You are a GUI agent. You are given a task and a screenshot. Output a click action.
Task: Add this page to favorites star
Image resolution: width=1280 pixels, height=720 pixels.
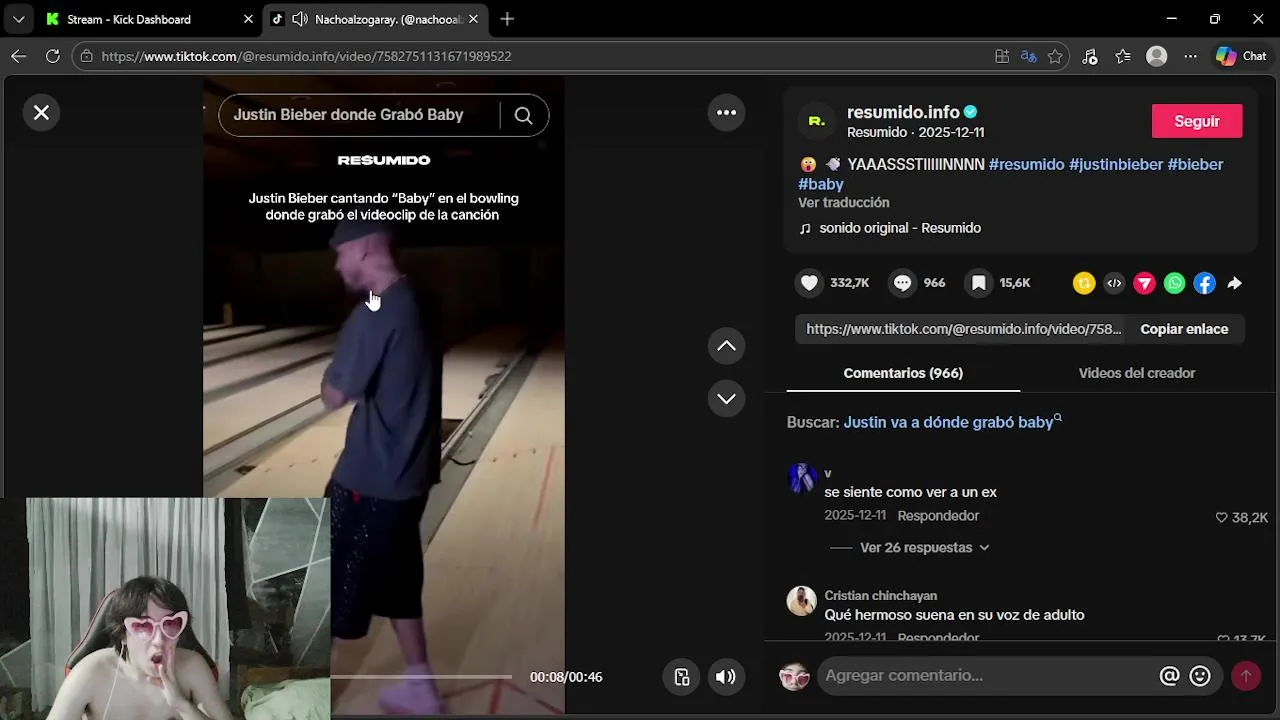point(1055,57)
